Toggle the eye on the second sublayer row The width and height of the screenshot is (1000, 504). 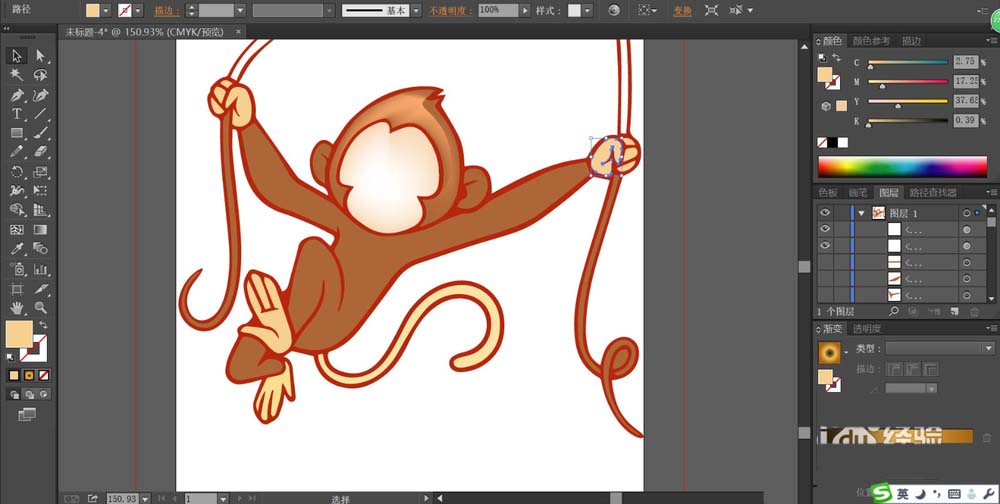[x=825, y=246]
